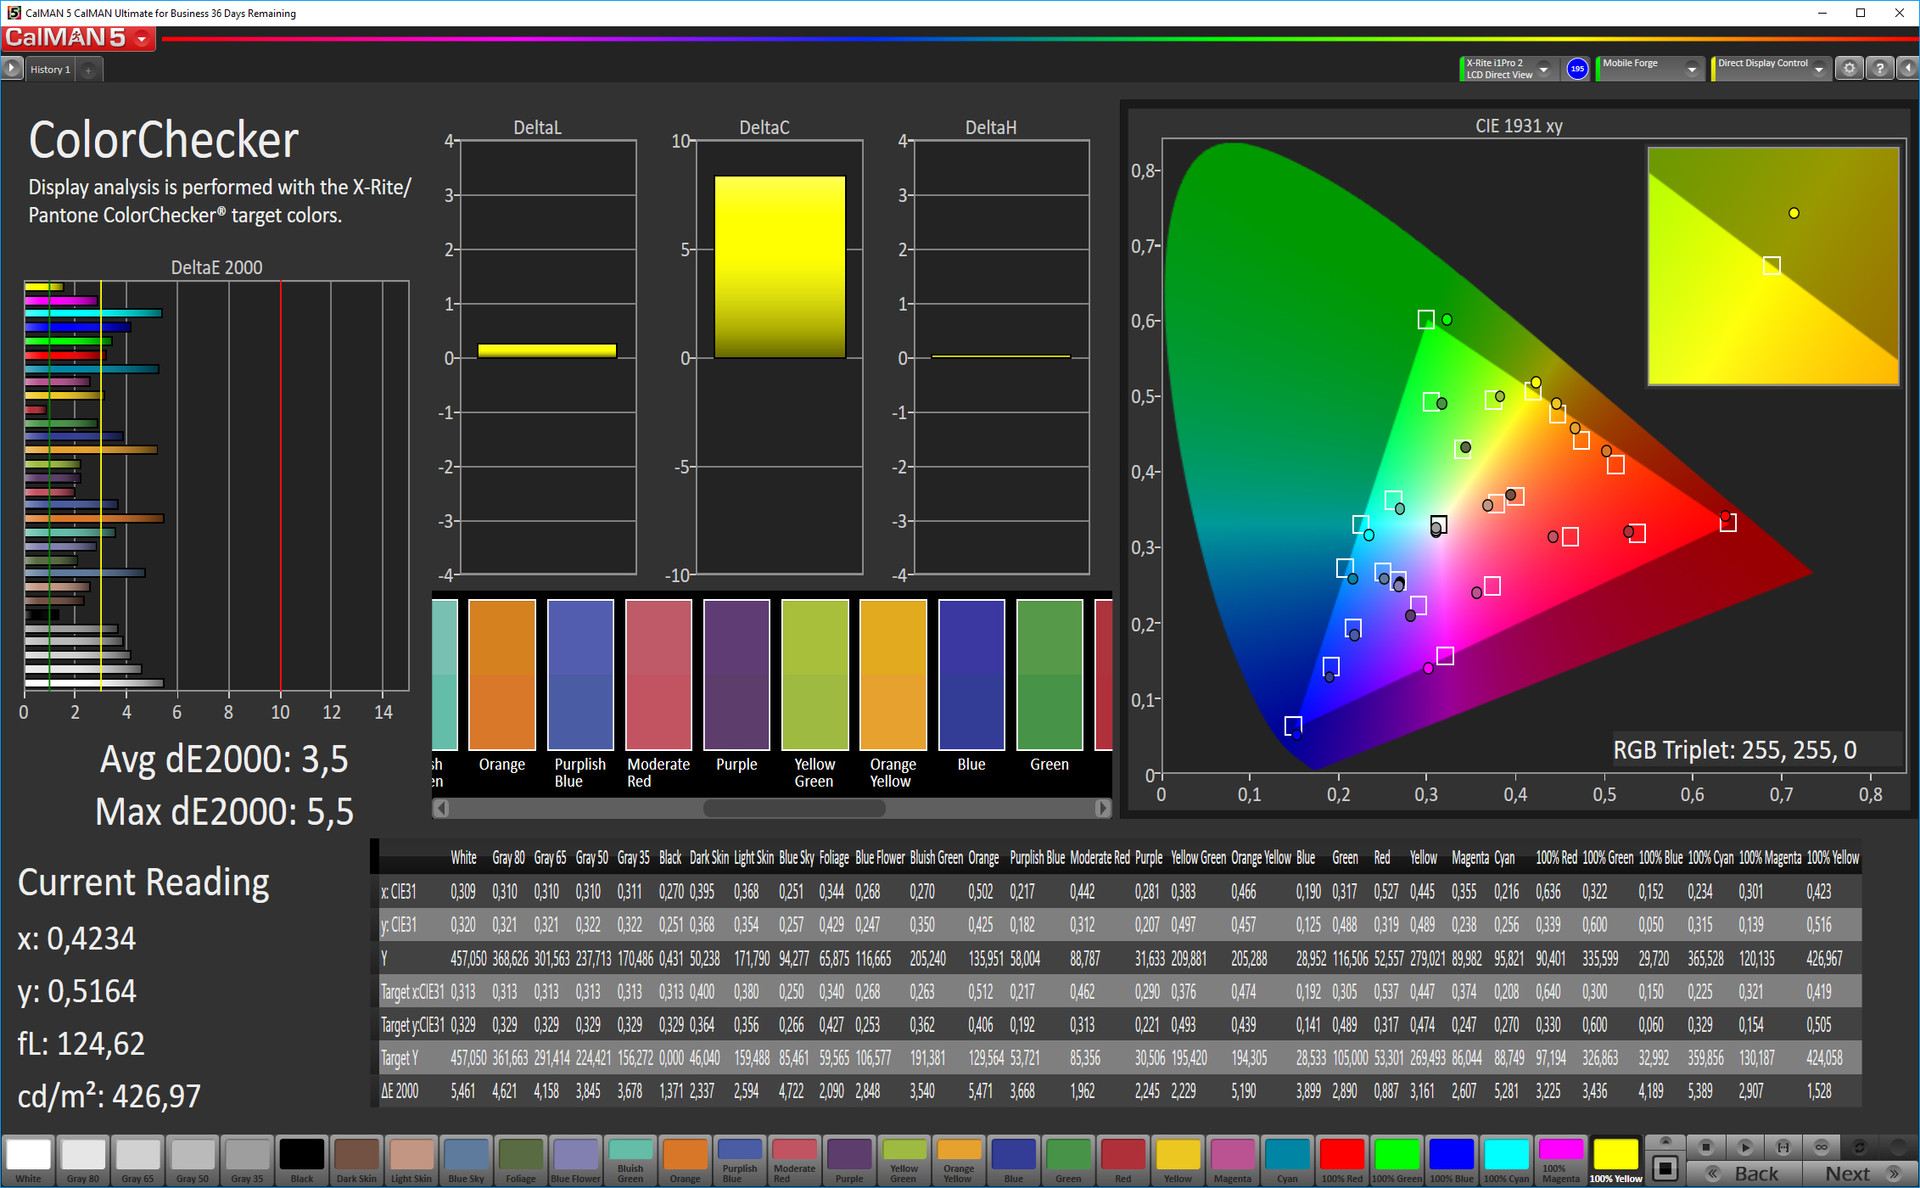Open the settings gear icon
Image resolution: width=1920 pixels, height=1188 pixels.
point(1849,69)
